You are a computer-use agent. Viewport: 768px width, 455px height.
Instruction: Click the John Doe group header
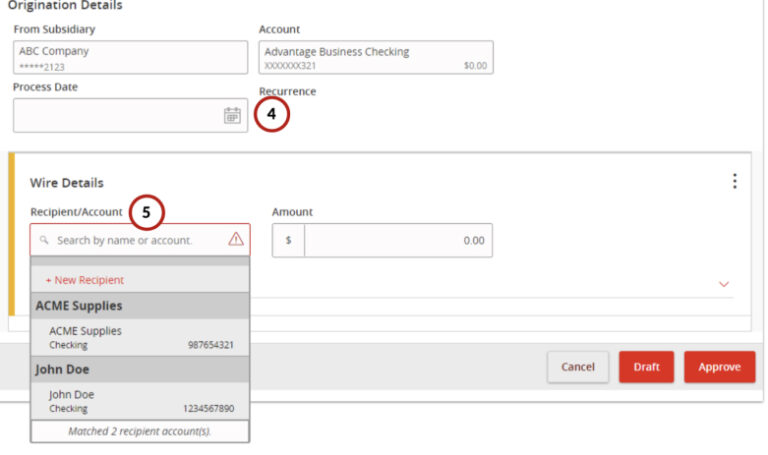point(140,369)
